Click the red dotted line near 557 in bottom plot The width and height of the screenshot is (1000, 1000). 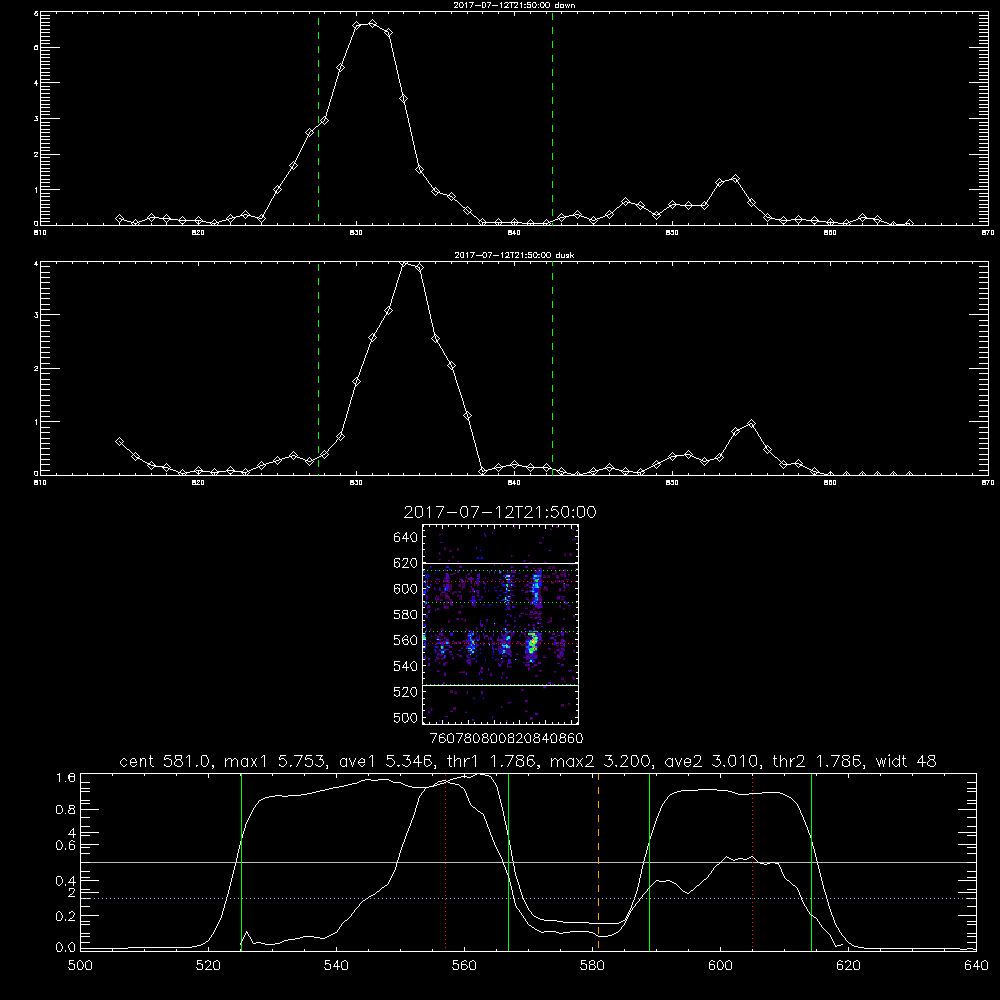(x=446, y=862)
